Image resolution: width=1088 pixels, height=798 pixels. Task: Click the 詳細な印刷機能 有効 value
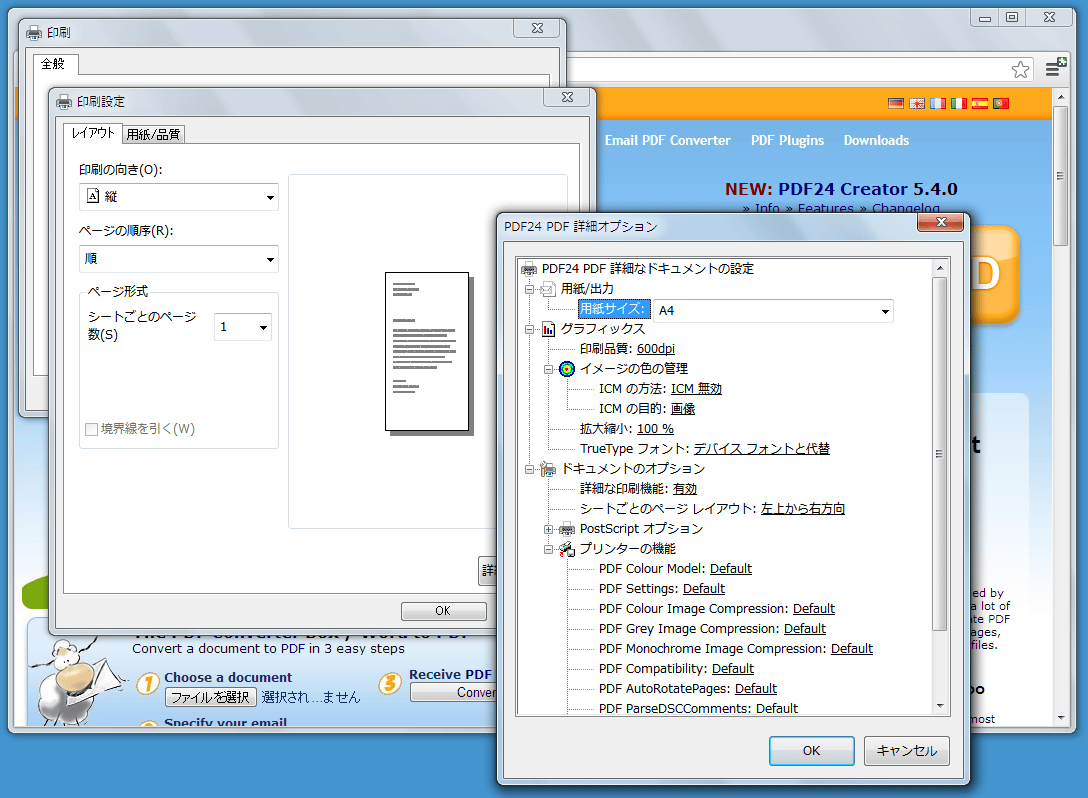point(685,489)
